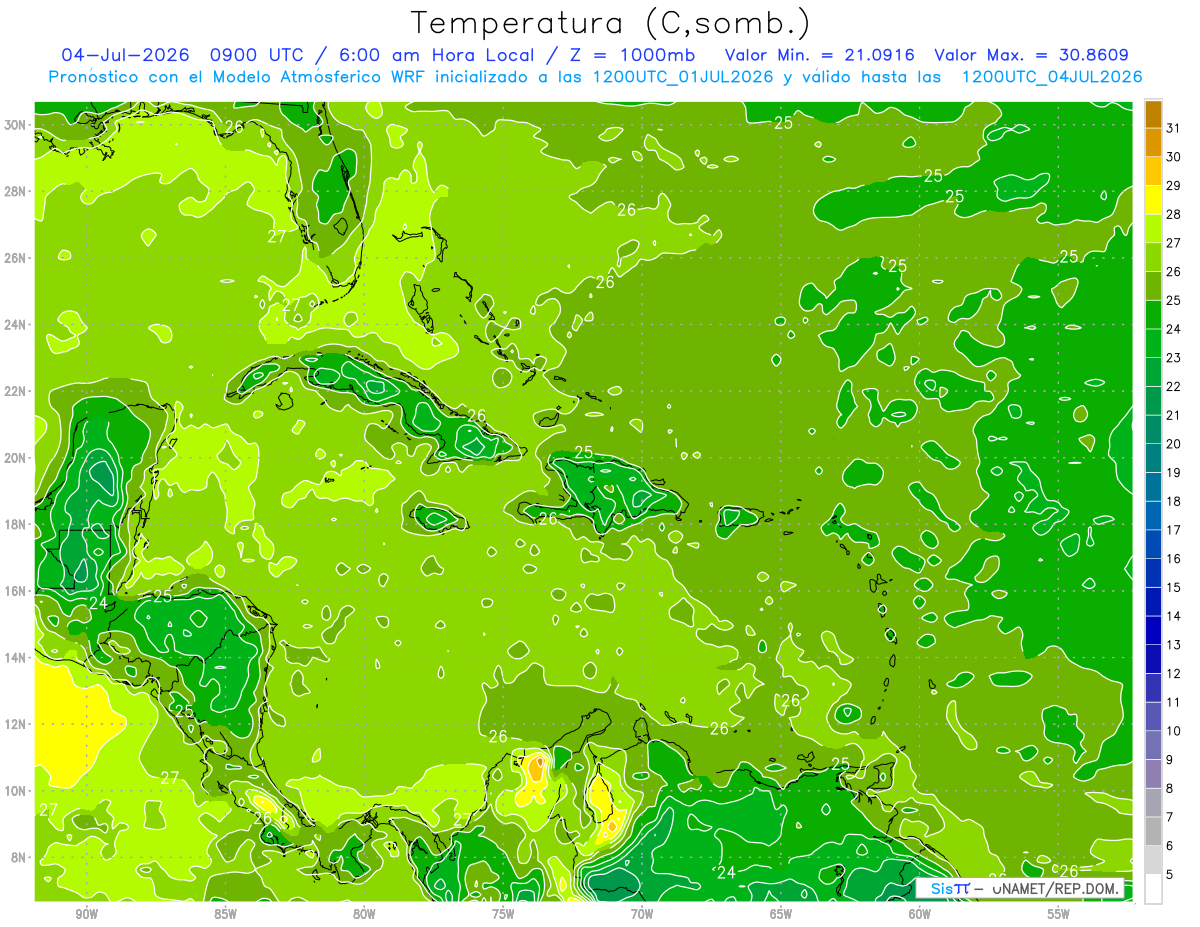Pick the teal swatch between 19 and 20

pos(1153,458)
